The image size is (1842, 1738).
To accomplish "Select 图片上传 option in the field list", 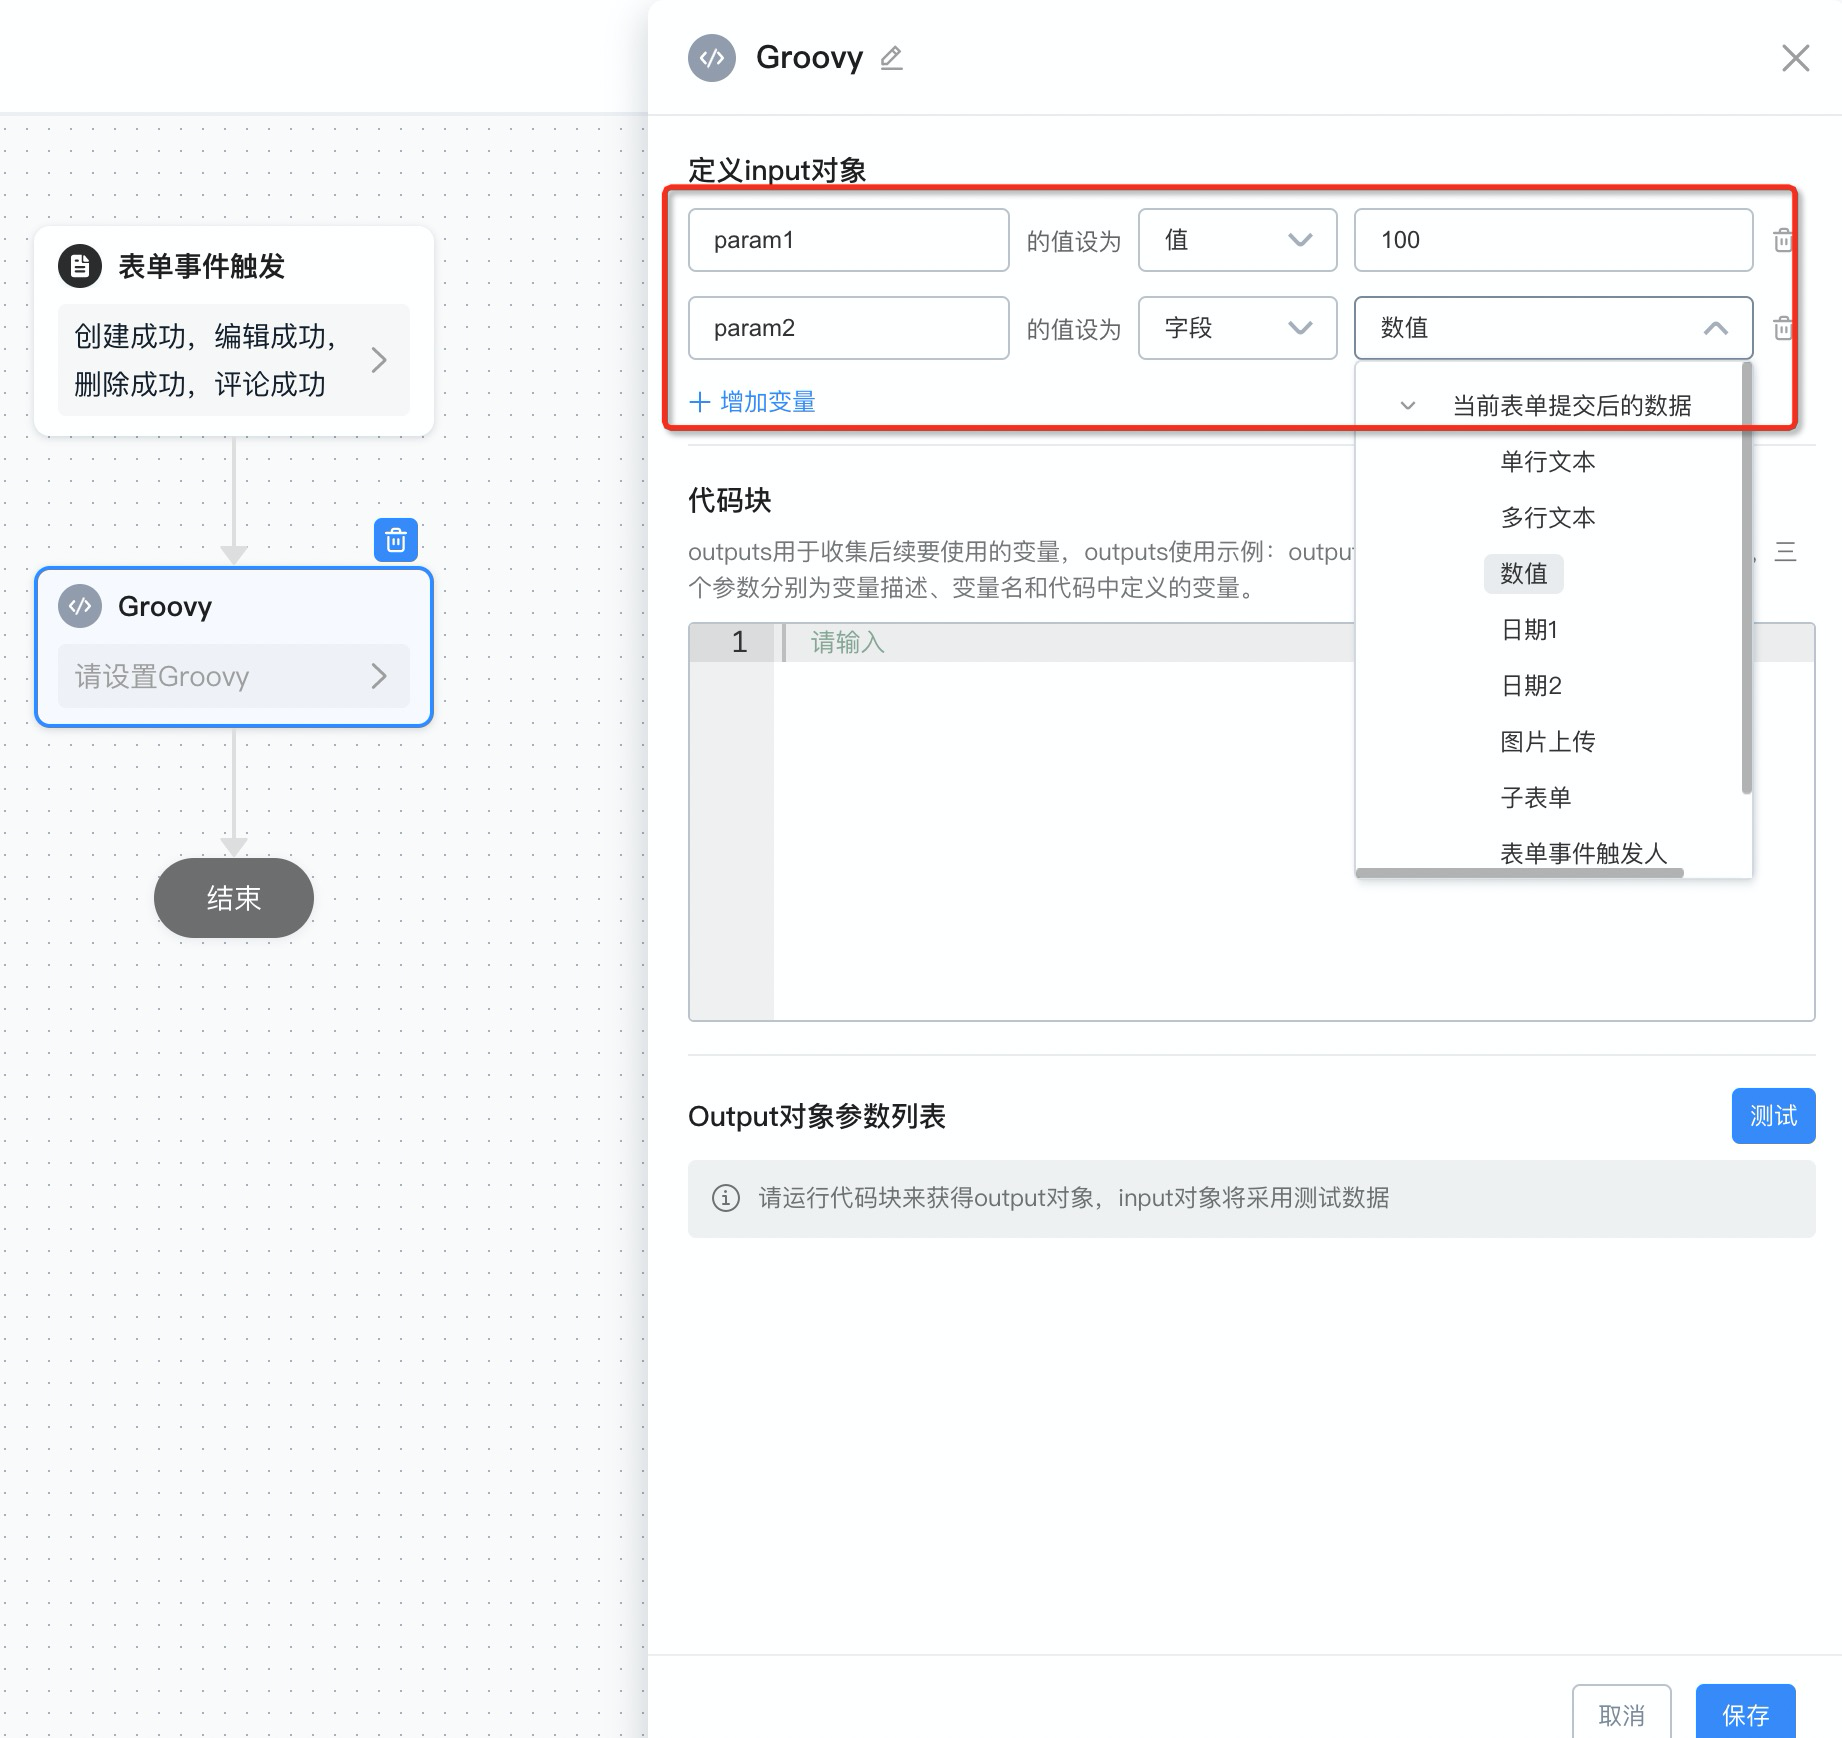I will click(1547, 742).
